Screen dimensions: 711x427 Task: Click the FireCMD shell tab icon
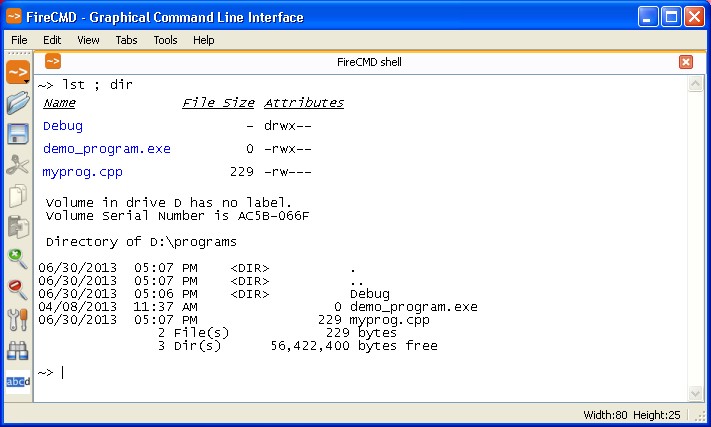53,61
